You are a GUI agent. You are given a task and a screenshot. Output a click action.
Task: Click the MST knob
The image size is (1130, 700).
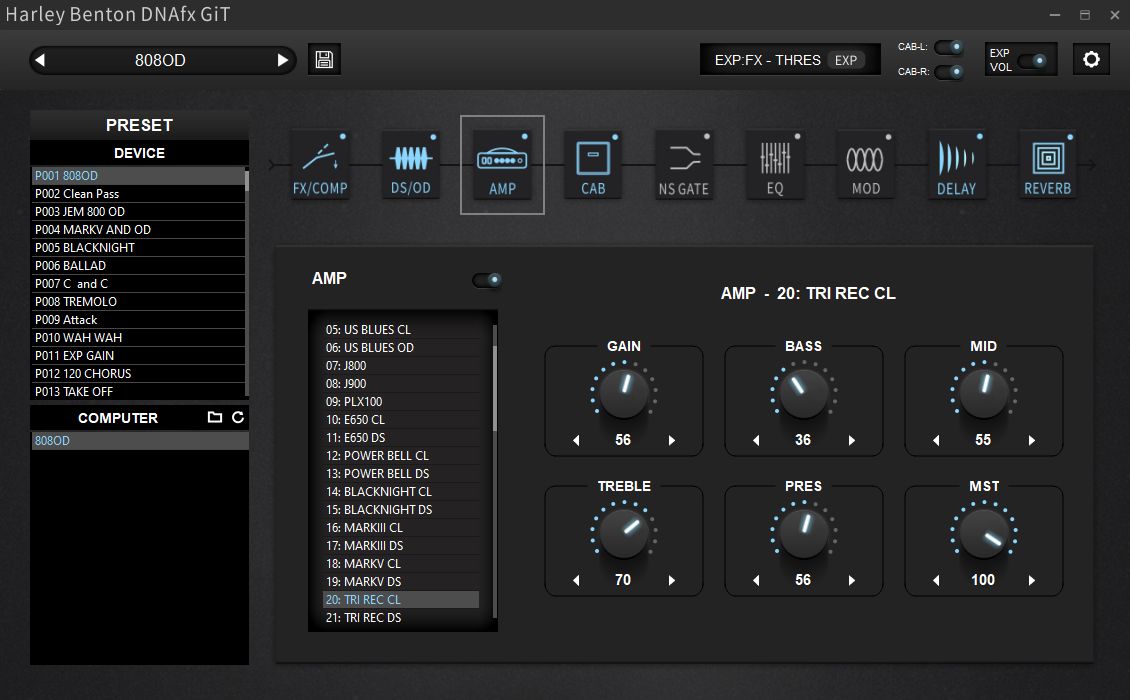(x=984, y=533)
